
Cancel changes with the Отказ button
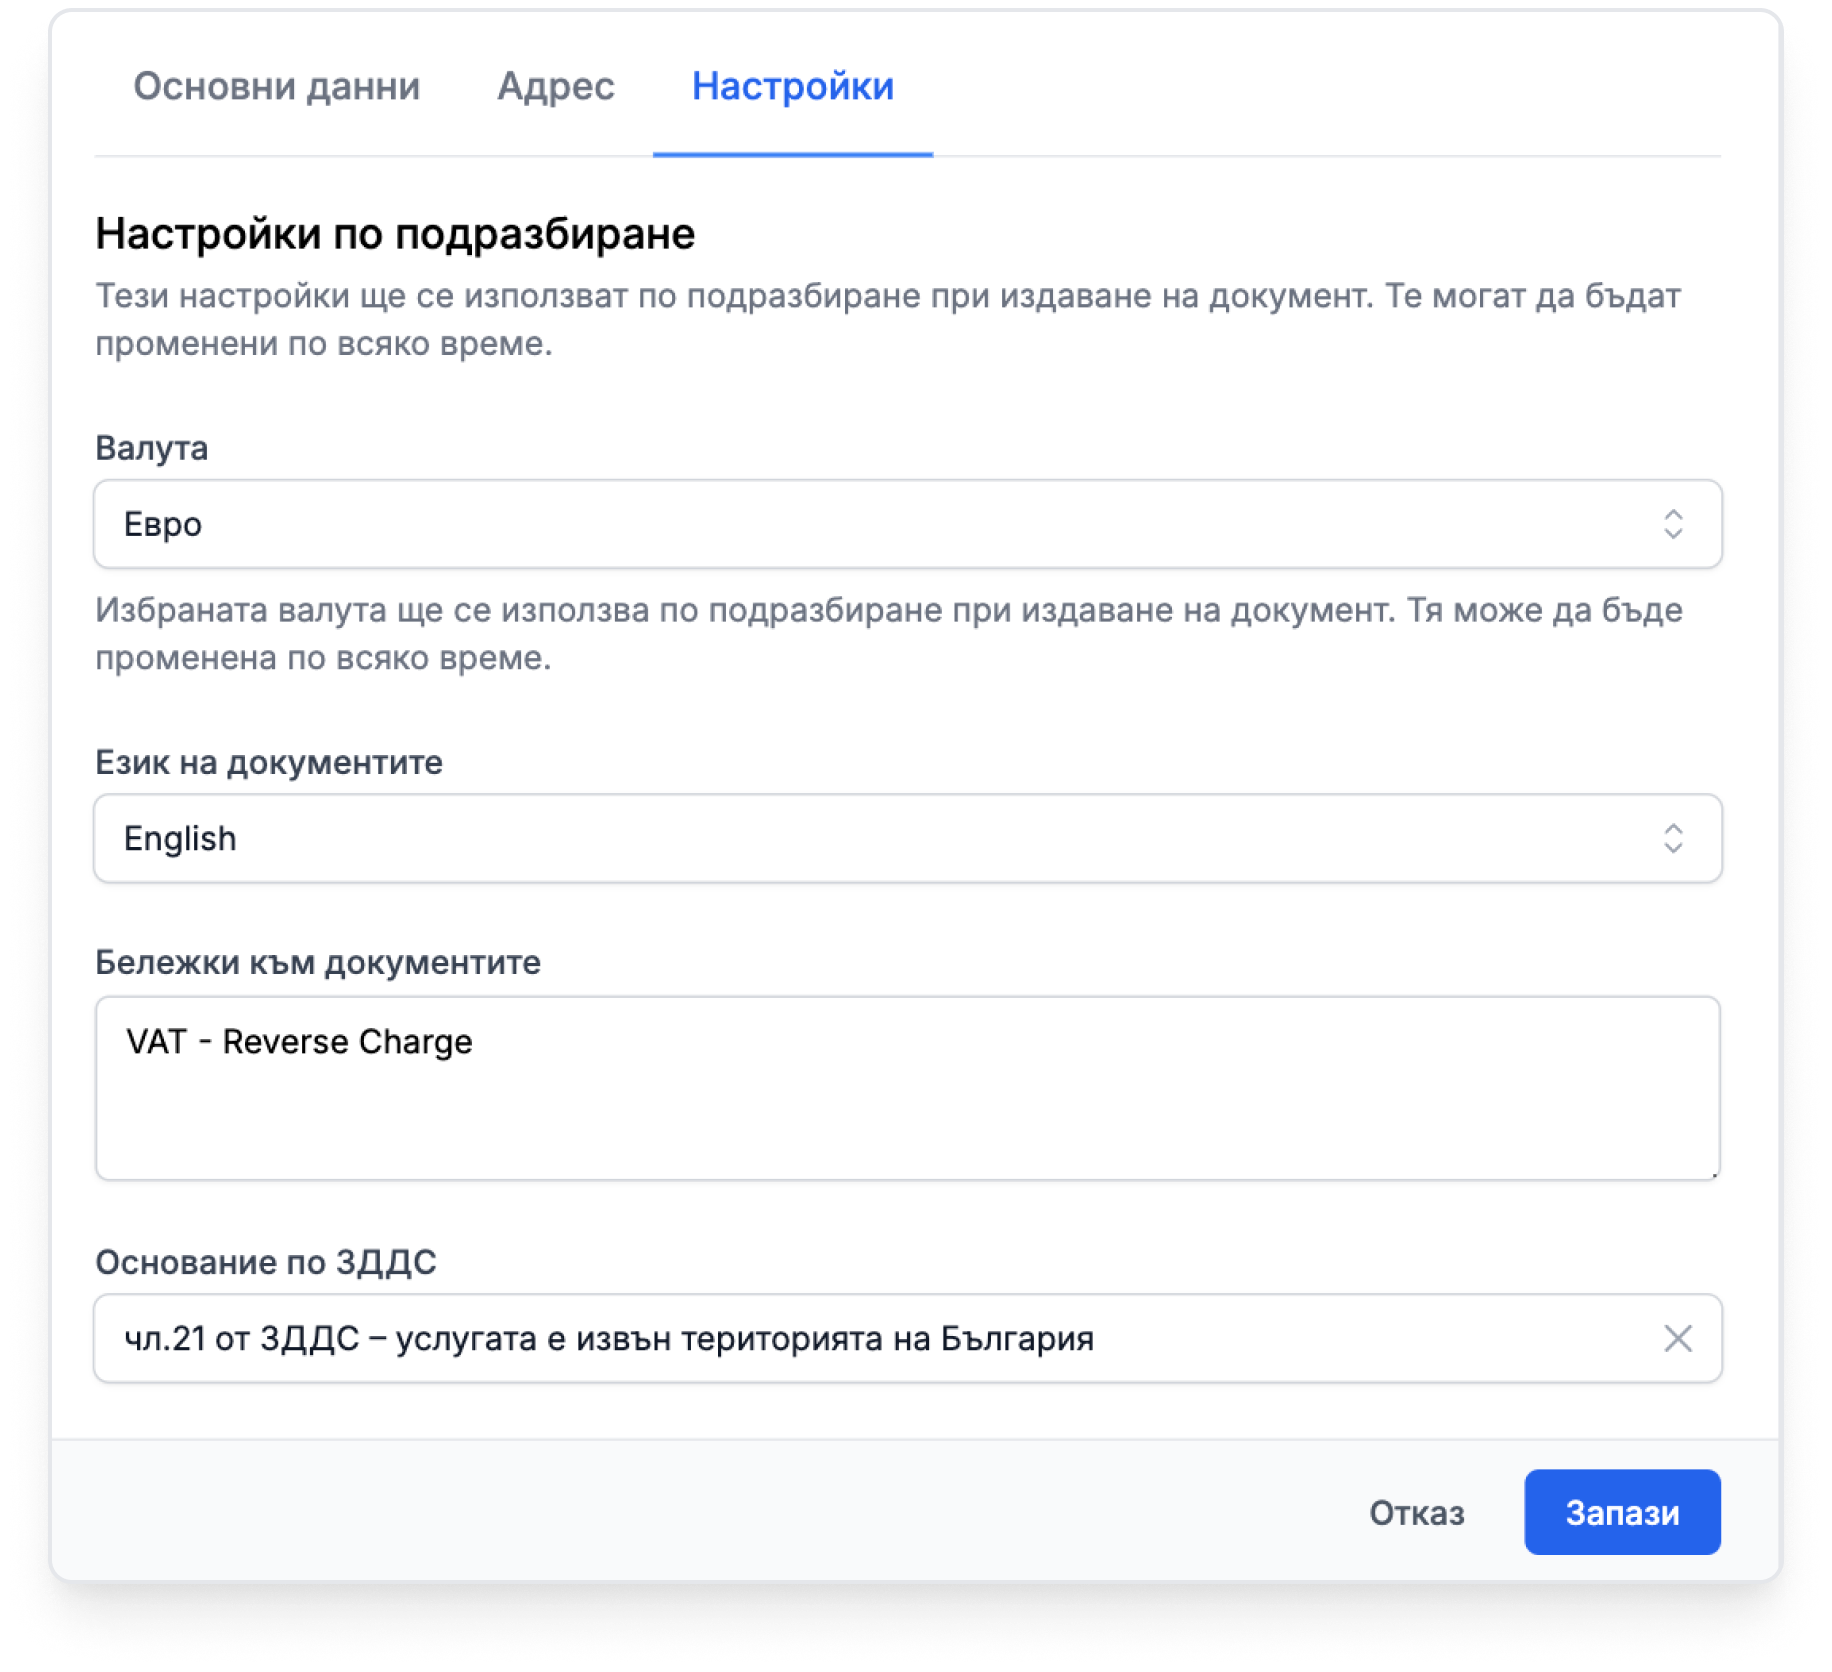click(1416, 1512)
